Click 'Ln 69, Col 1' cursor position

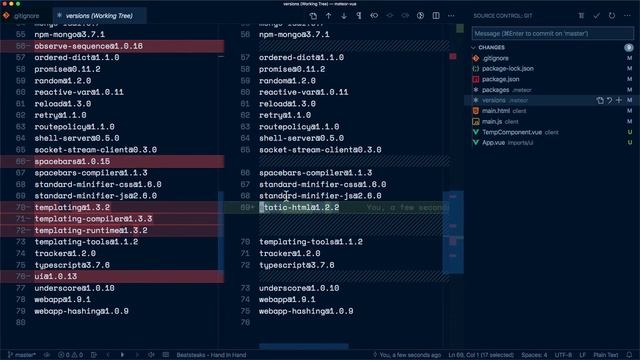481,355
